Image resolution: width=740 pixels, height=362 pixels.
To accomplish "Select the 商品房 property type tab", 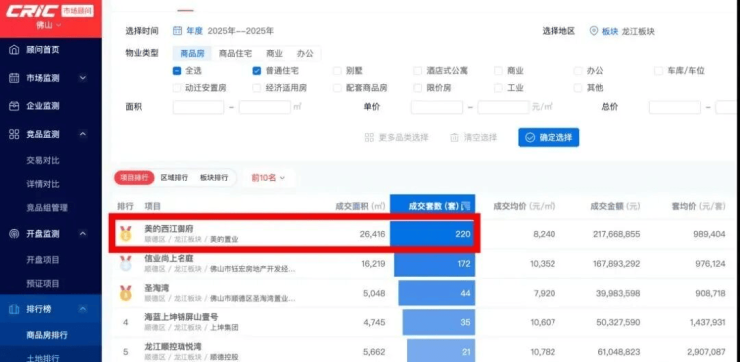I will pyautogui.click(x=192, y=53).
